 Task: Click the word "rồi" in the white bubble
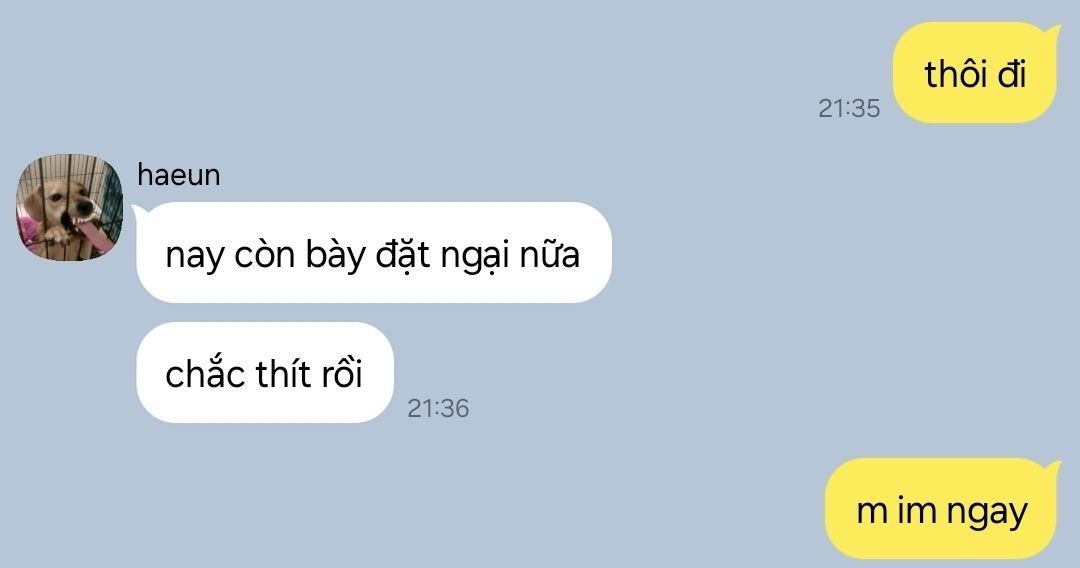pyautogui.click(x=339, y=373)
